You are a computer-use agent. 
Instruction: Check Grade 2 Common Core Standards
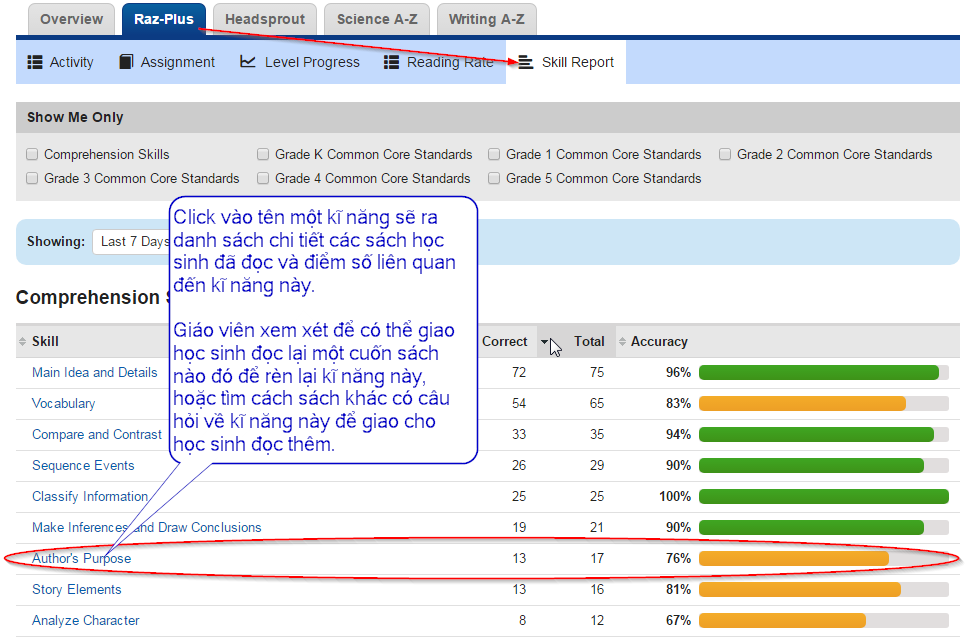click(725, 154)
